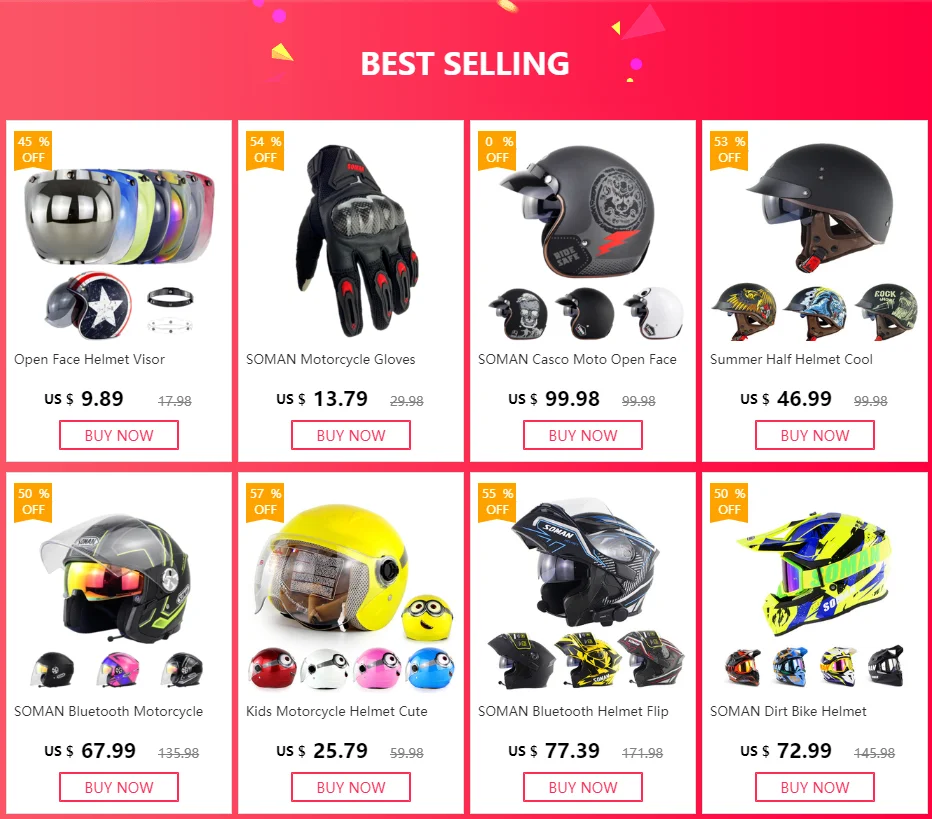Open the black motorcycle glove image
932x819 pixels.
357,240
